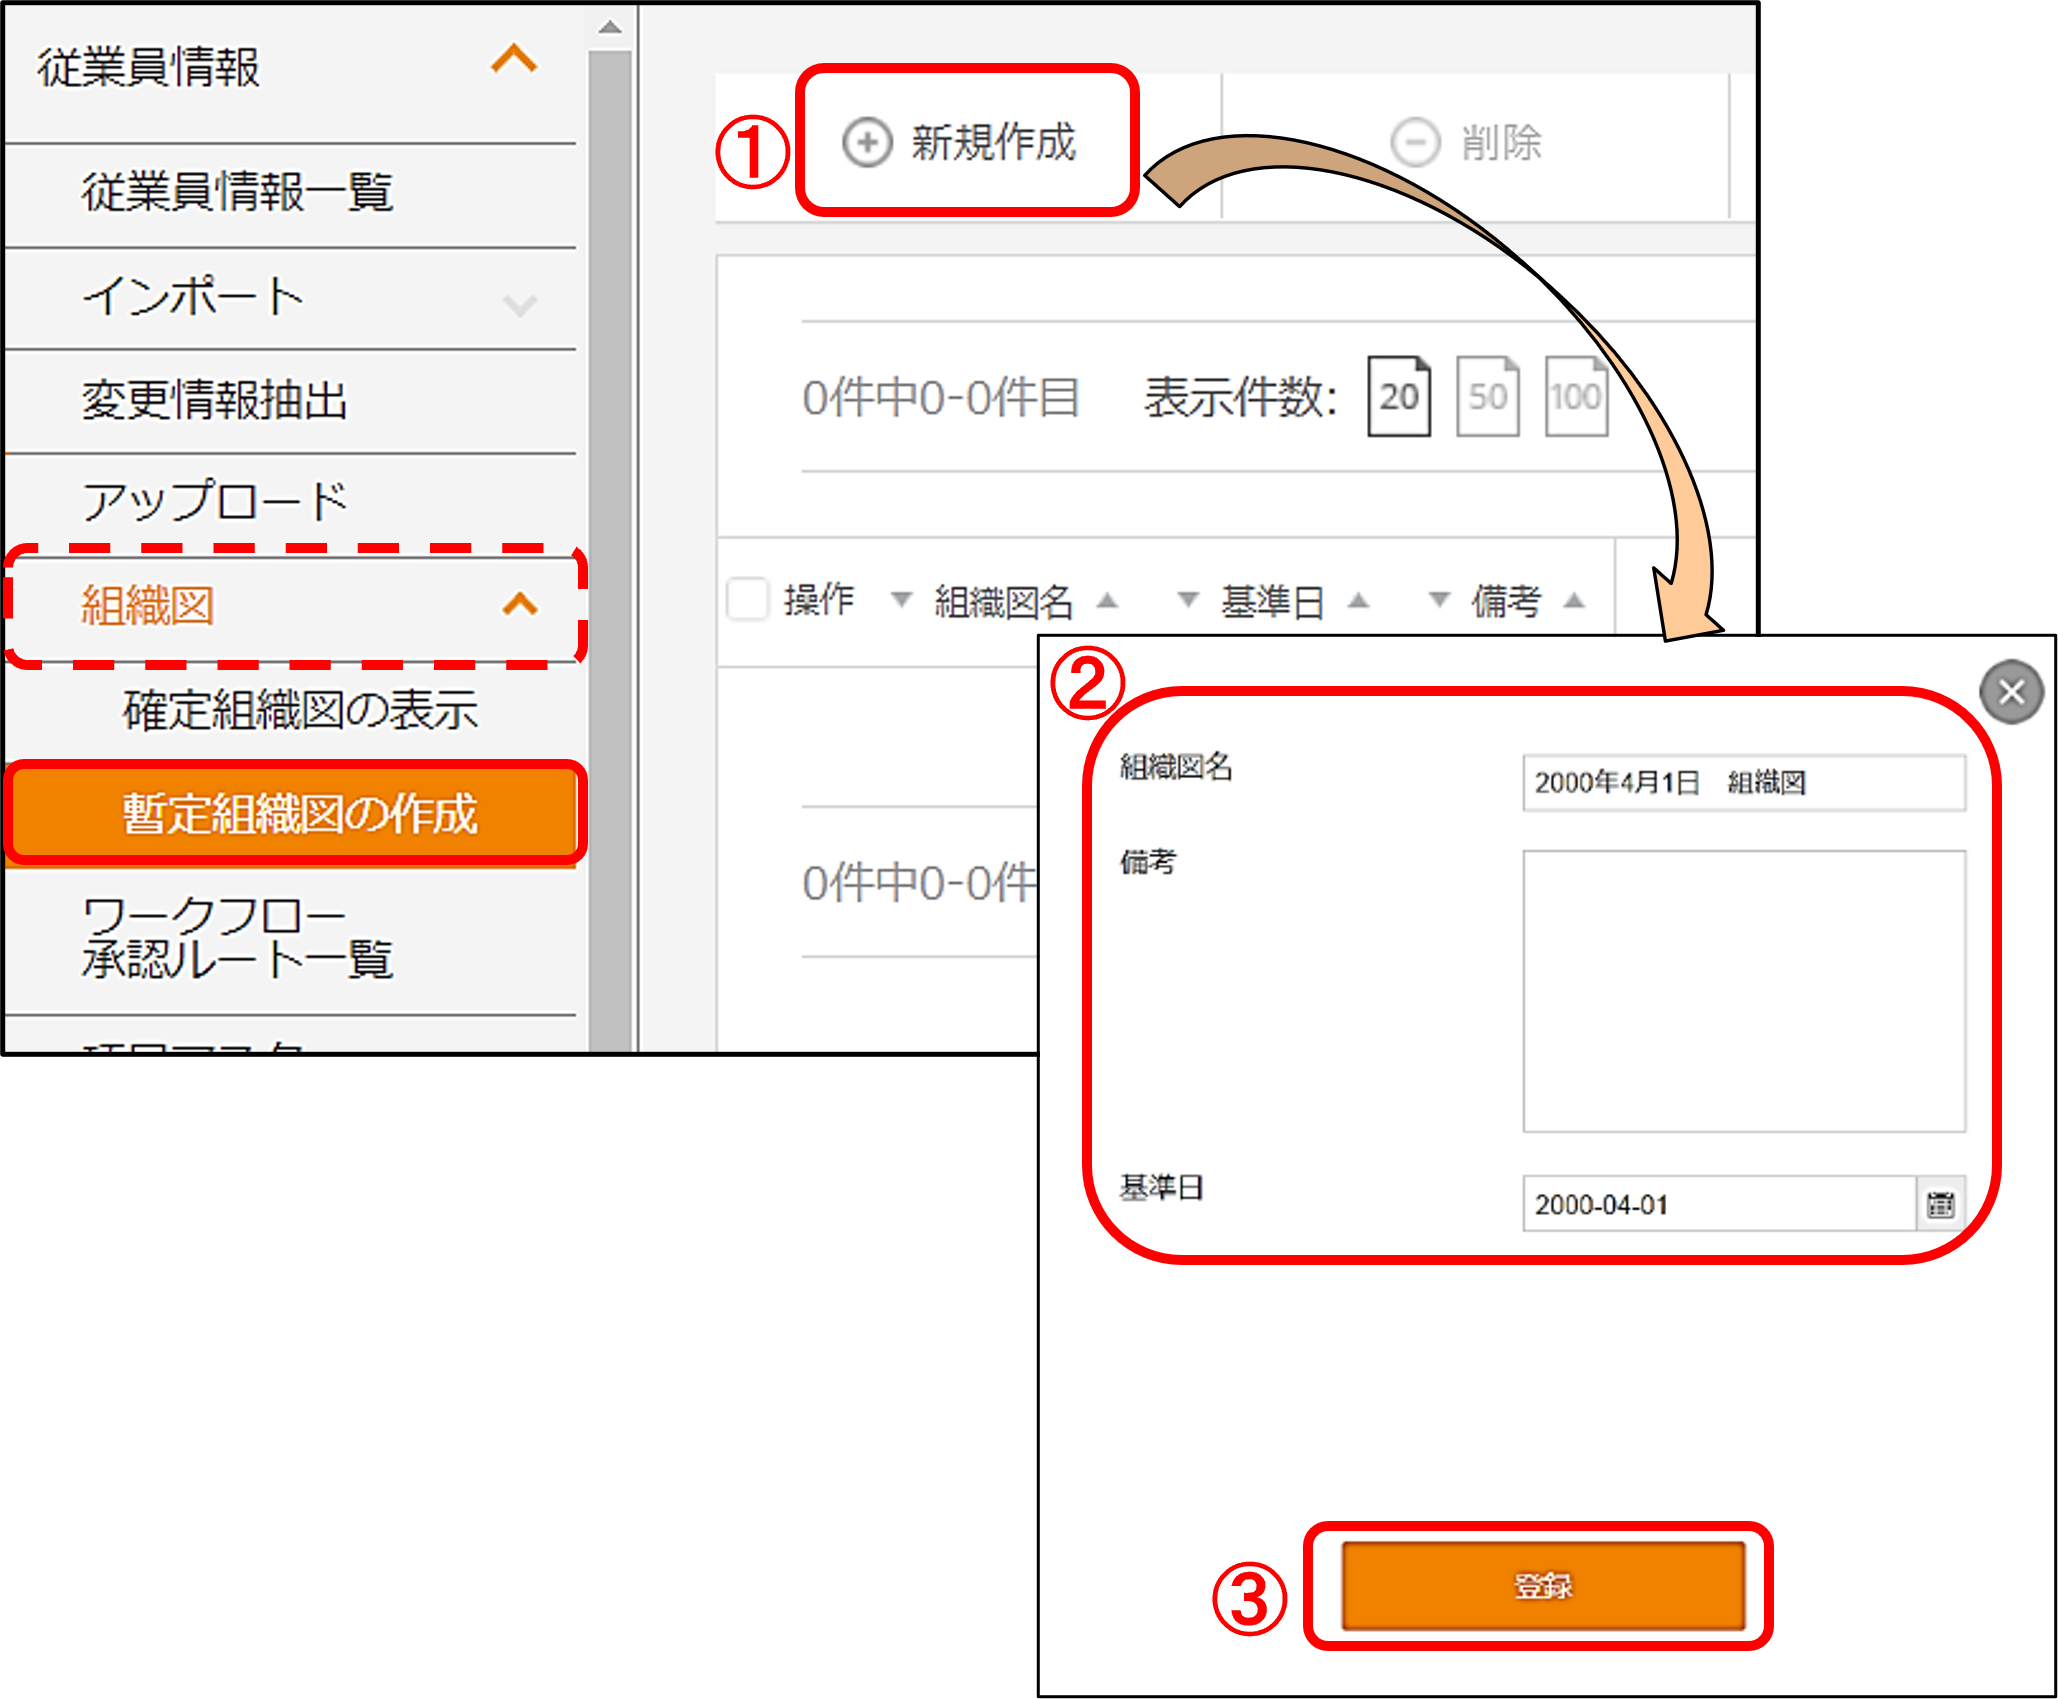This screenshot has width=2058, height=1699.
Task: Close the dialog with the X icon
Action: [2011, 692]
